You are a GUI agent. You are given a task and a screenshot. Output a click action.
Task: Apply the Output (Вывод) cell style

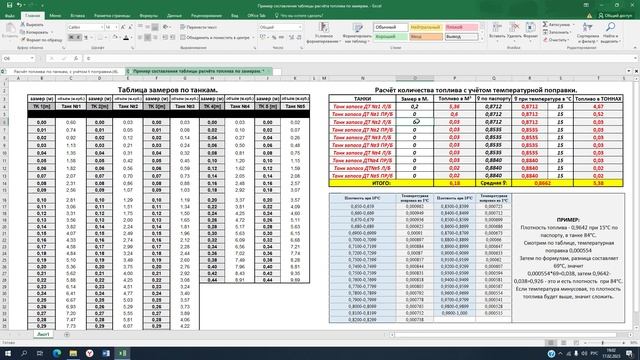pyautogui.click(x=461, y=37)
